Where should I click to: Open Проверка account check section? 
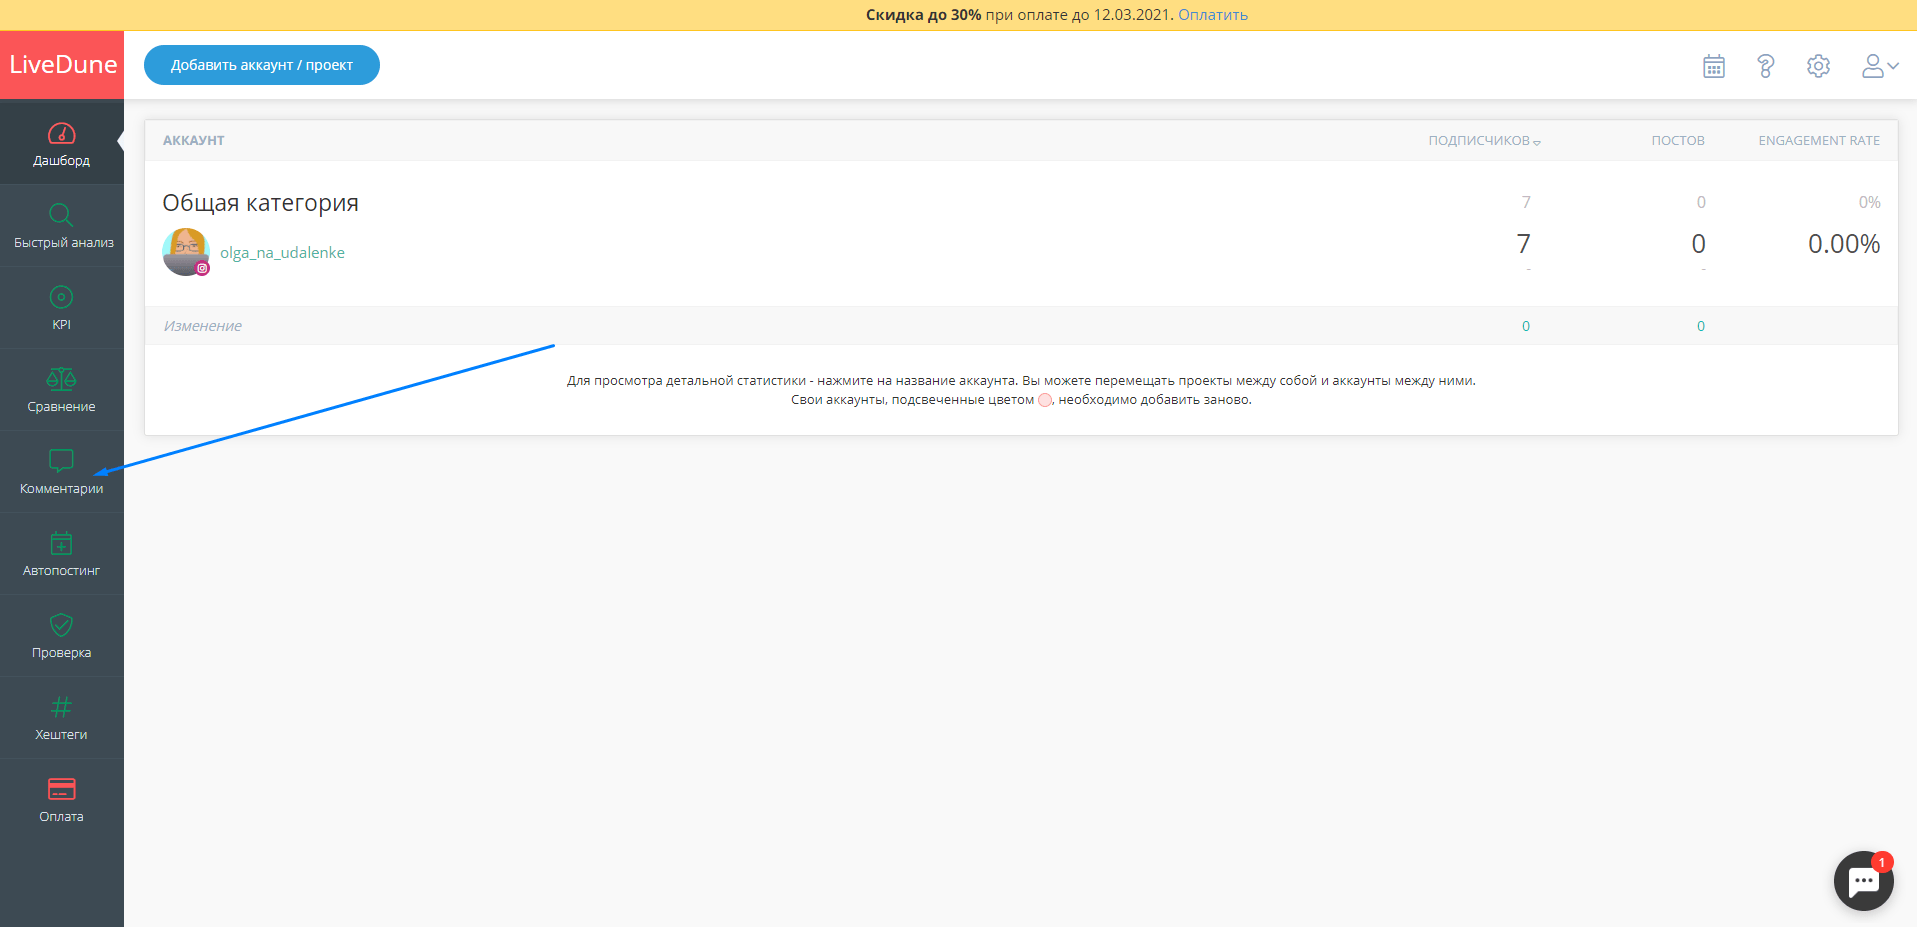tap(62, 636)
